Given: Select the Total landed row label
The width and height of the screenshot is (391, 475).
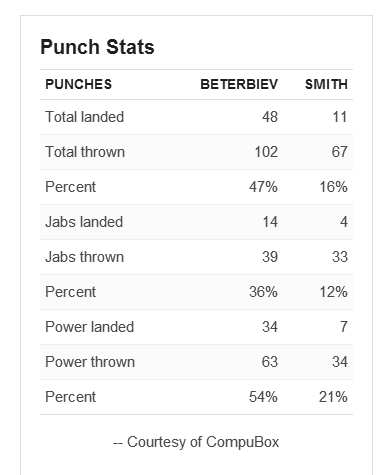Looking at the screenshot, I should (x=85, y=117).
